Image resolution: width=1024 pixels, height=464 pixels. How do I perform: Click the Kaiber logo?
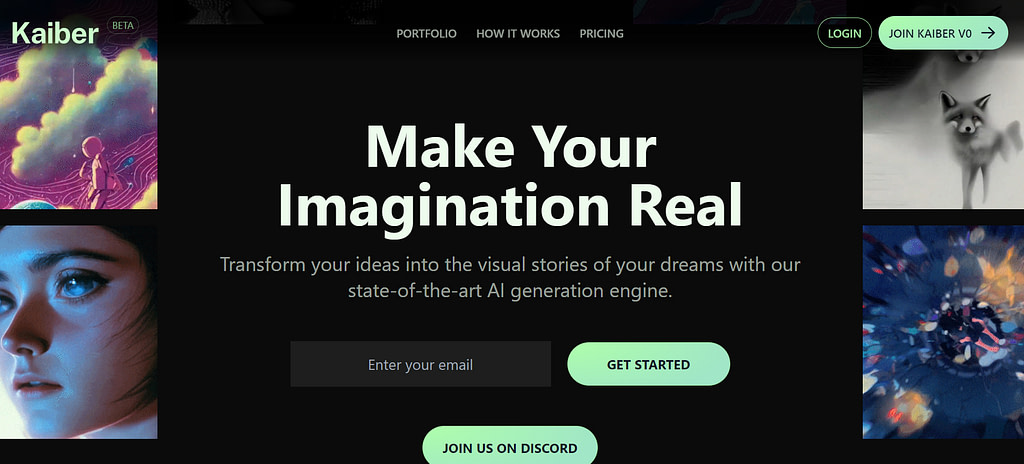(x=55, y=33)
